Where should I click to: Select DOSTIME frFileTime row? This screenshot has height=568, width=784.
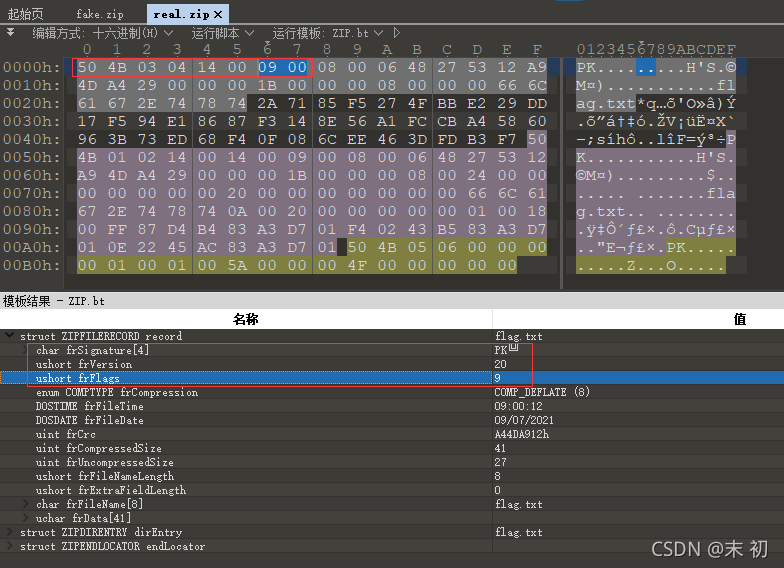pos(392,406)
